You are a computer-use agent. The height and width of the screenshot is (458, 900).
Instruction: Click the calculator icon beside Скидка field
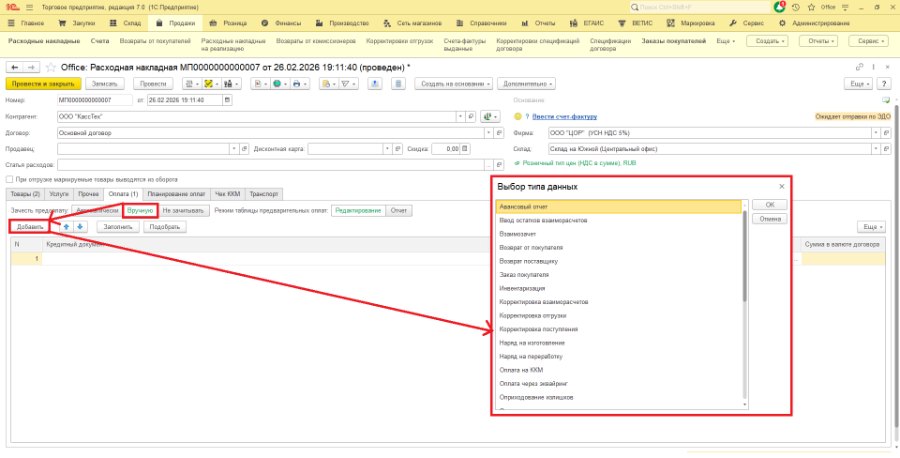pos(465,149)
